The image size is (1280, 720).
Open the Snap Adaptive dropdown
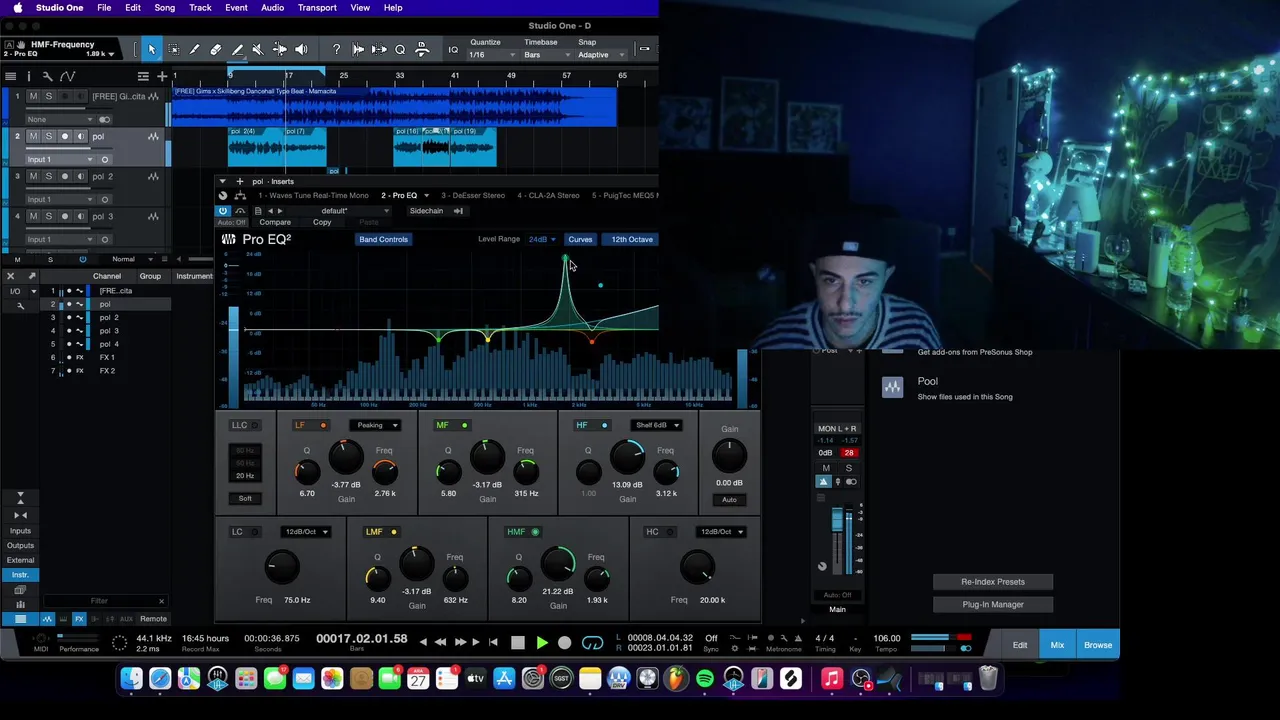point(601,55)
